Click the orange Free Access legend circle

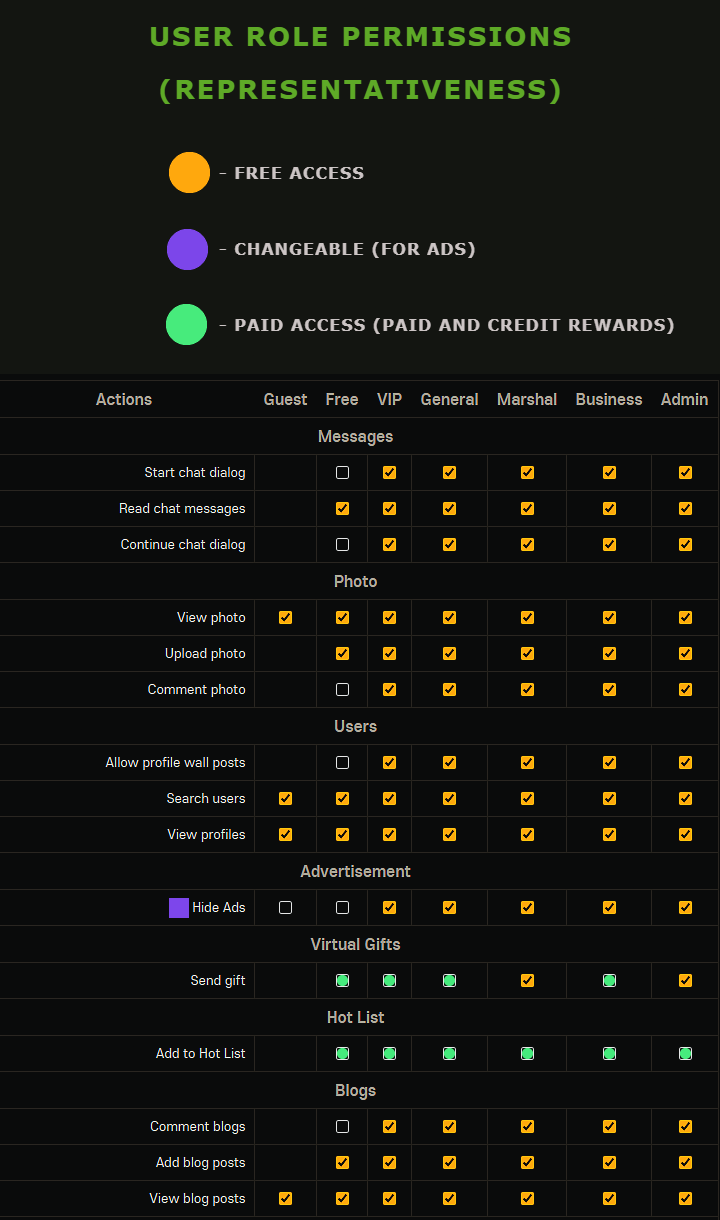coord(189,173)
